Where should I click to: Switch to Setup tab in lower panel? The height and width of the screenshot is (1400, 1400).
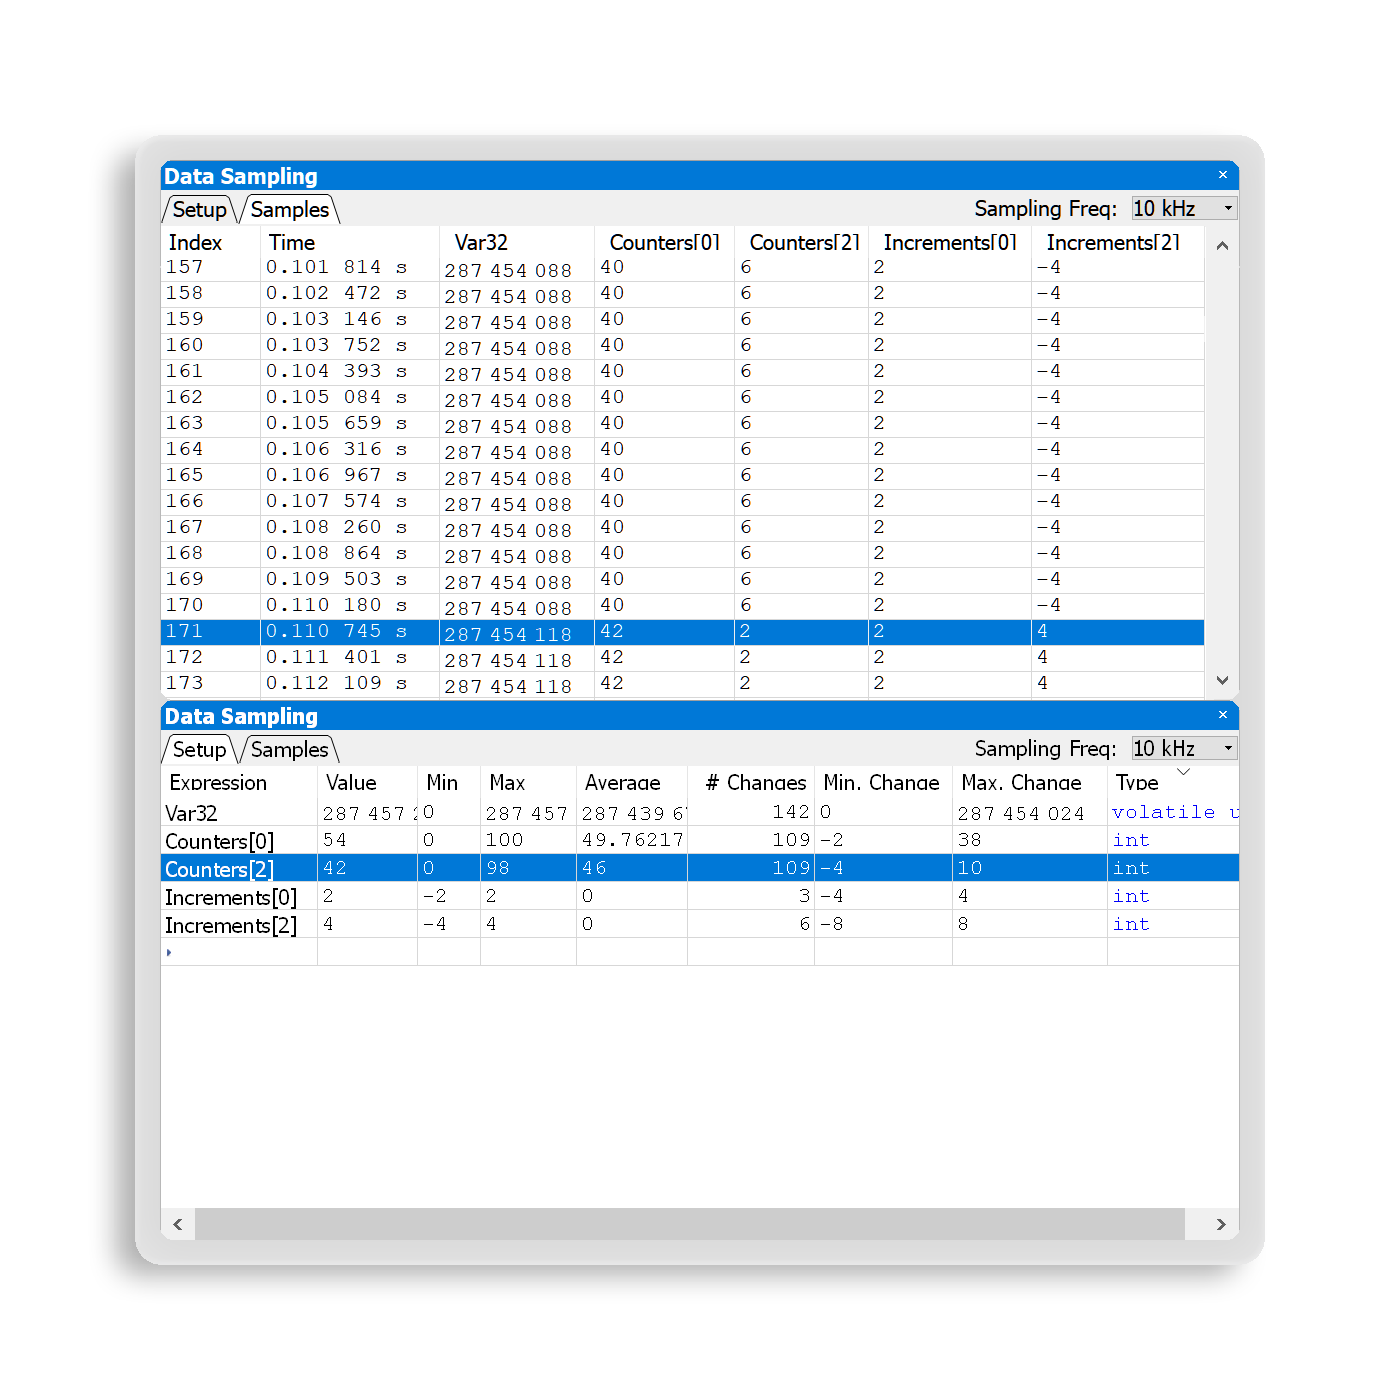pyautogui.click(x=199, y=750)
